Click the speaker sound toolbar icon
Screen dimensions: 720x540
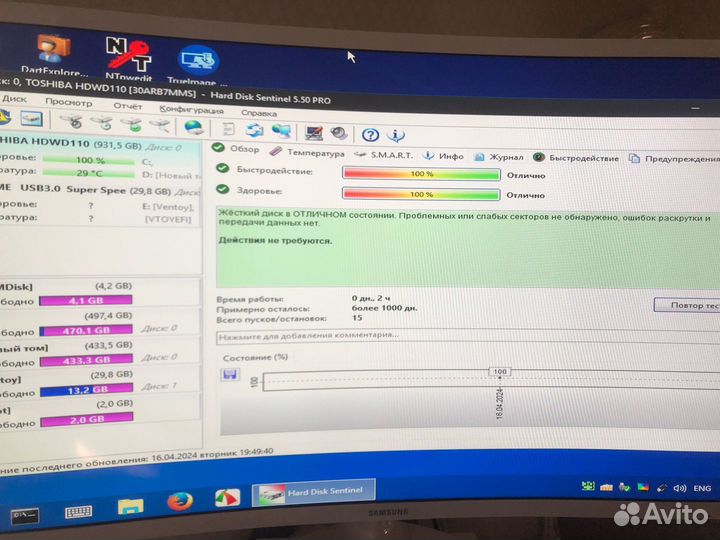[339, 134]
